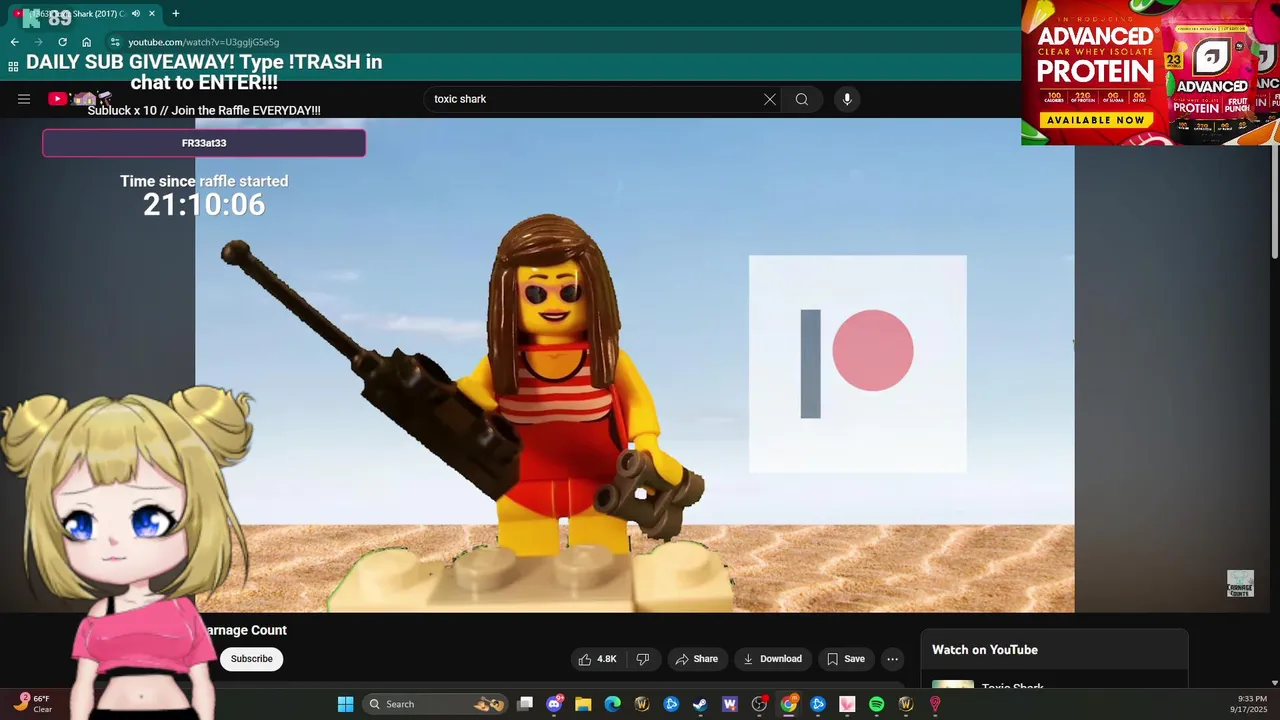
Task: Click the scrollbar down arrow
Action: tap(1274, 682)
